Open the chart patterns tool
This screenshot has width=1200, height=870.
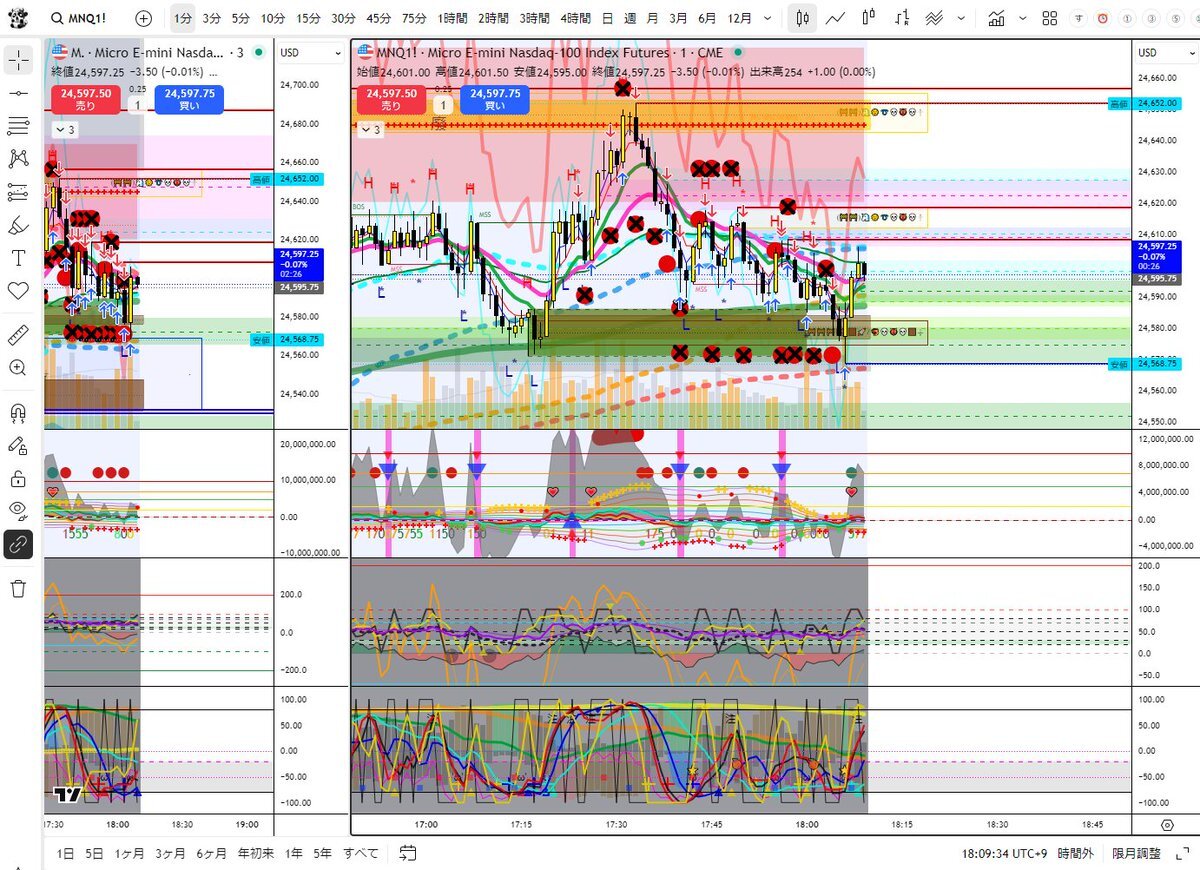pos(18,159)
